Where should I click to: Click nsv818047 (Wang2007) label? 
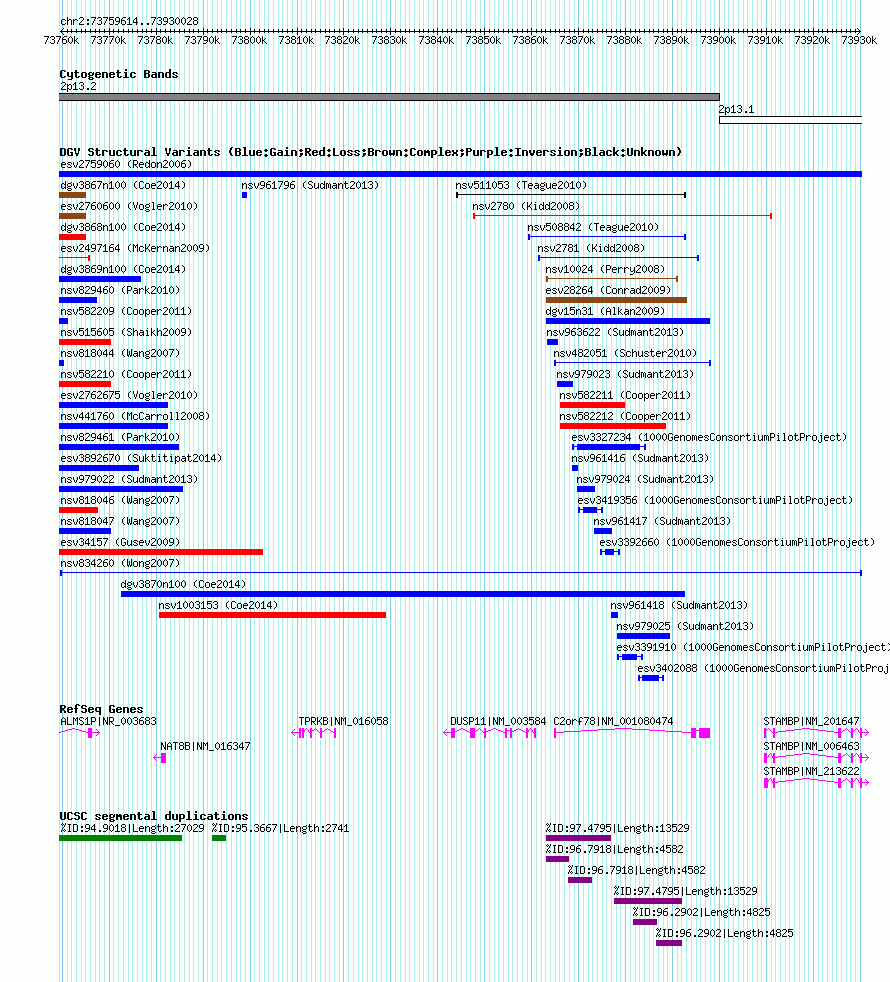120,521
